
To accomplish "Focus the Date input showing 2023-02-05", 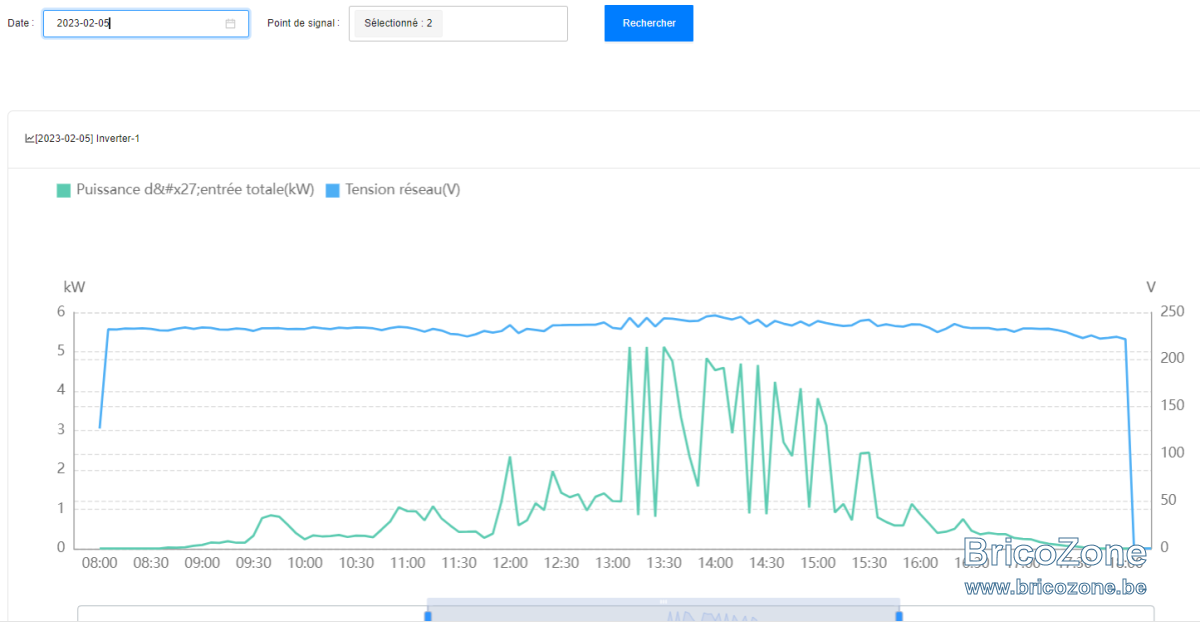I will (146, 23).
